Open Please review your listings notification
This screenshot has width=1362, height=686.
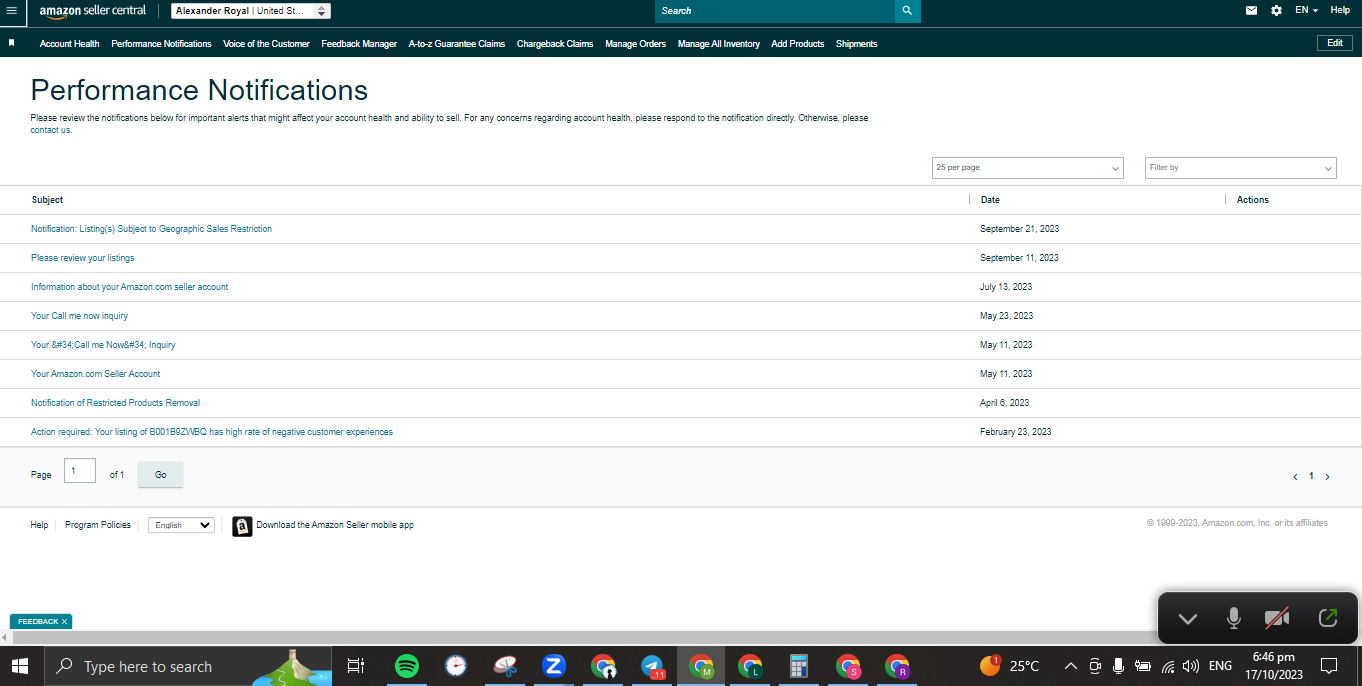coord(82,258)
